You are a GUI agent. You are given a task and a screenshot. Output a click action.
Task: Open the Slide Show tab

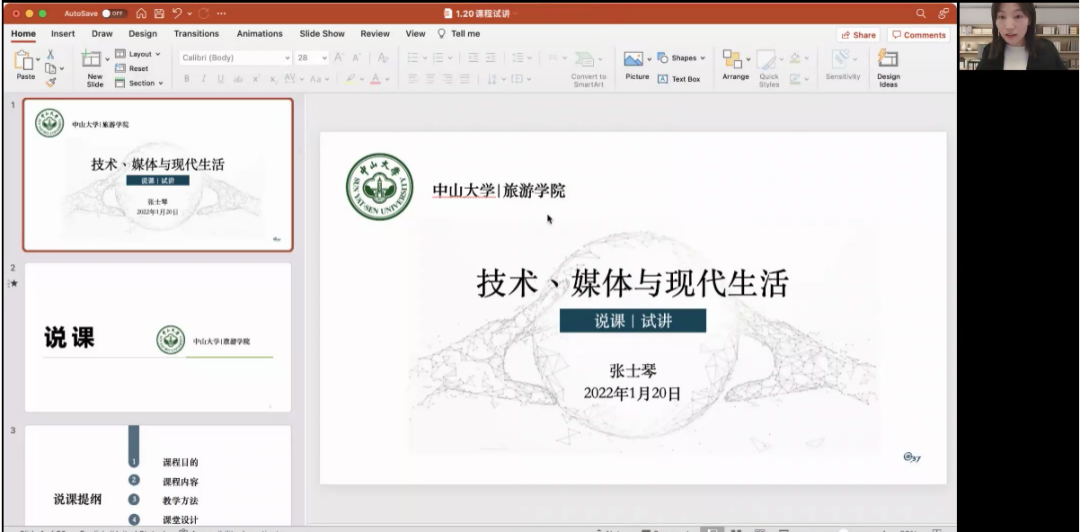click(x=321, y=34)
